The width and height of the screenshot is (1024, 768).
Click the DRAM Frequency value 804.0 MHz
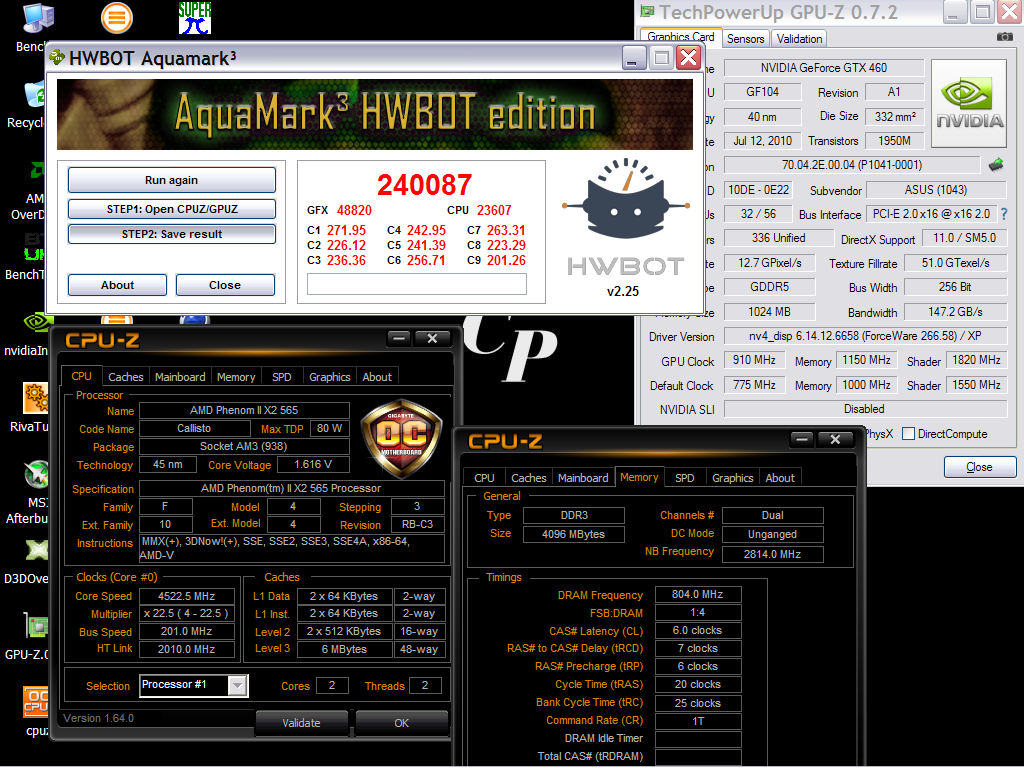(x=697, y=594)
